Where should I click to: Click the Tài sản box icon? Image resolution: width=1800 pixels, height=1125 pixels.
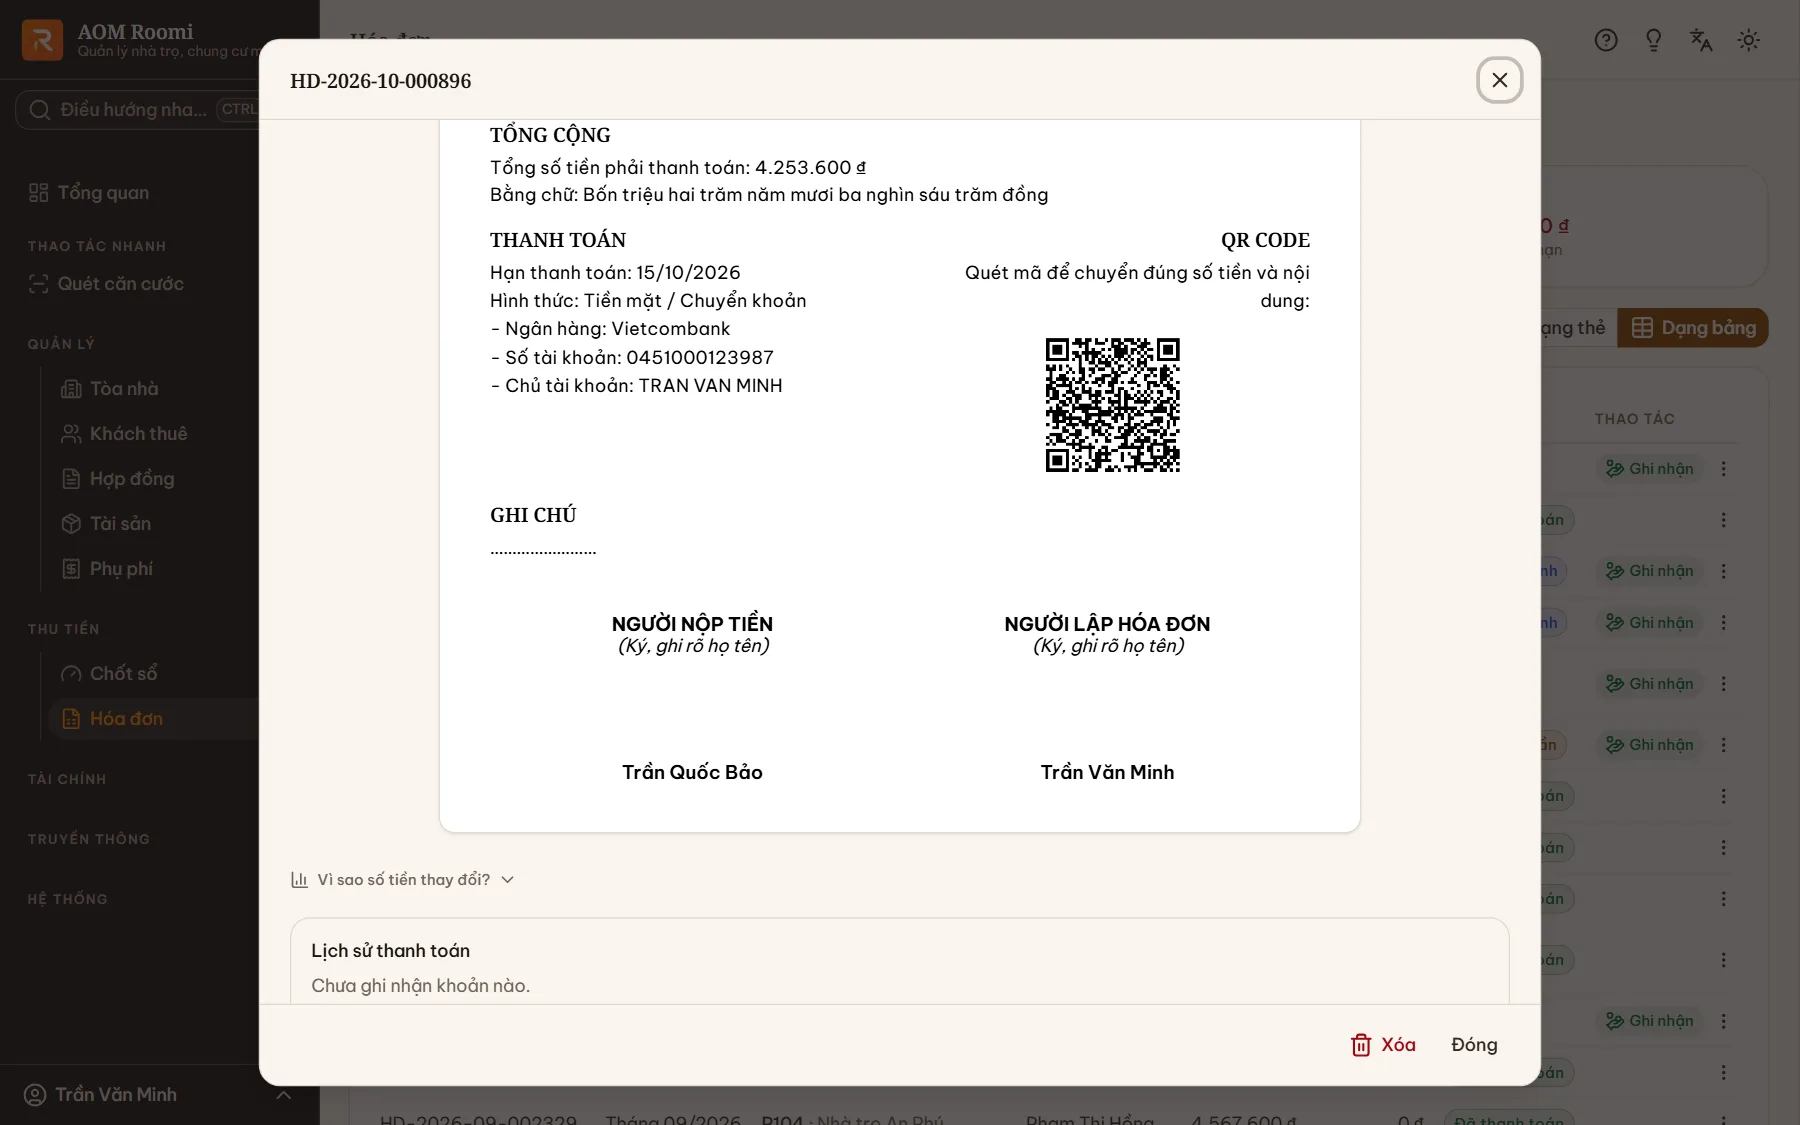(71, 523)
